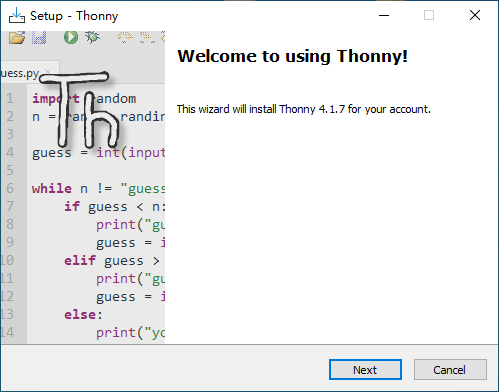
Task: Select the guess.py tab label
Action: coord(20,73)
